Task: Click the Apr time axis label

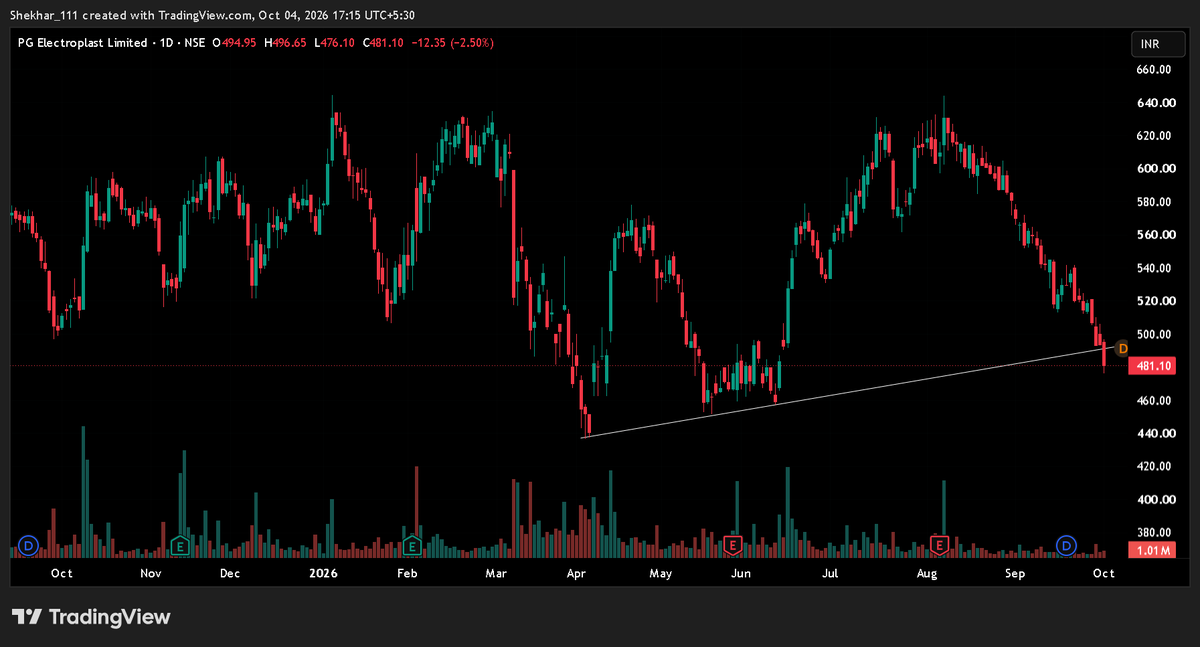Action: click(x=576, y=574)
